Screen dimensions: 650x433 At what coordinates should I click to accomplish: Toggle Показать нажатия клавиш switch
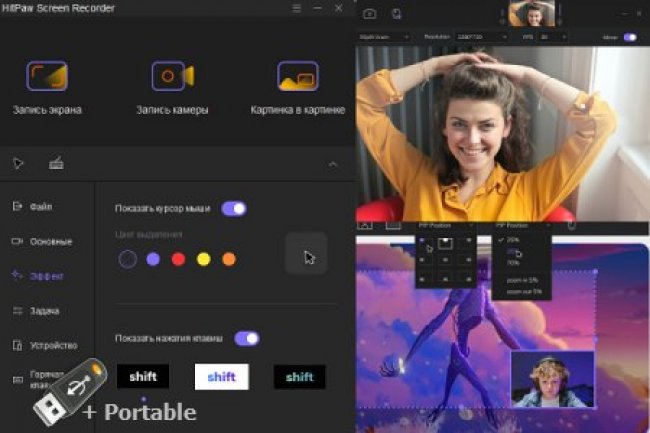[x=247, y=339]
